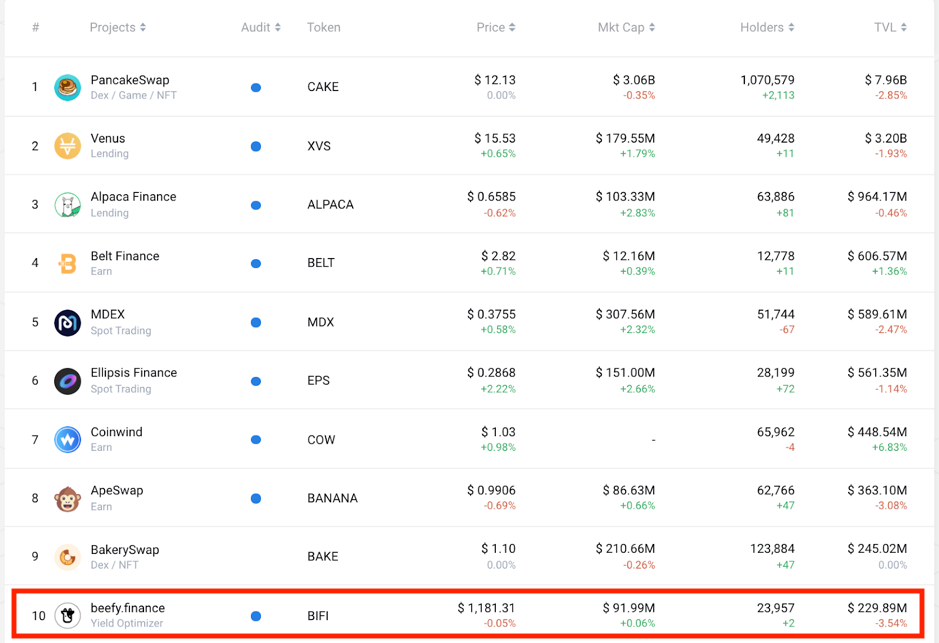Sort table by Projects column
The image size is (939, 643).
pyautogui.click(x=117, y=27)
